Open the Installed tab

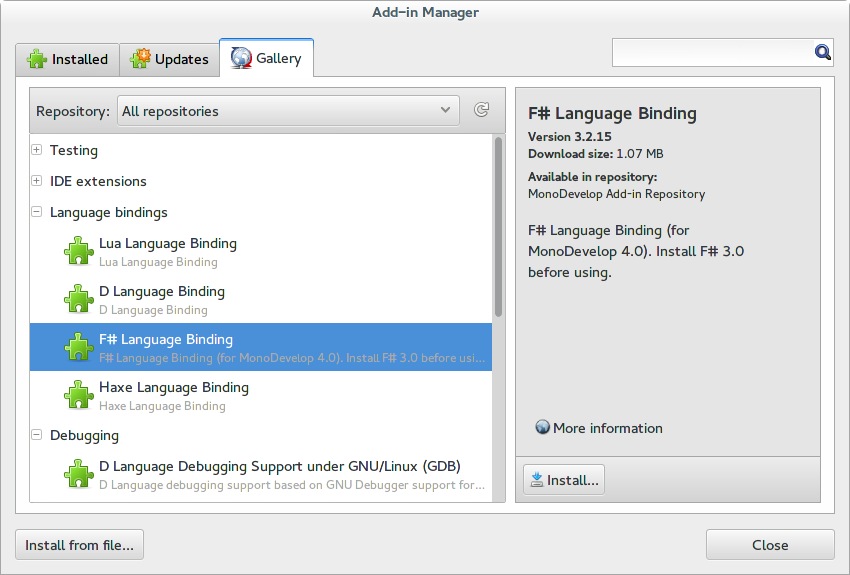(67, 59)
